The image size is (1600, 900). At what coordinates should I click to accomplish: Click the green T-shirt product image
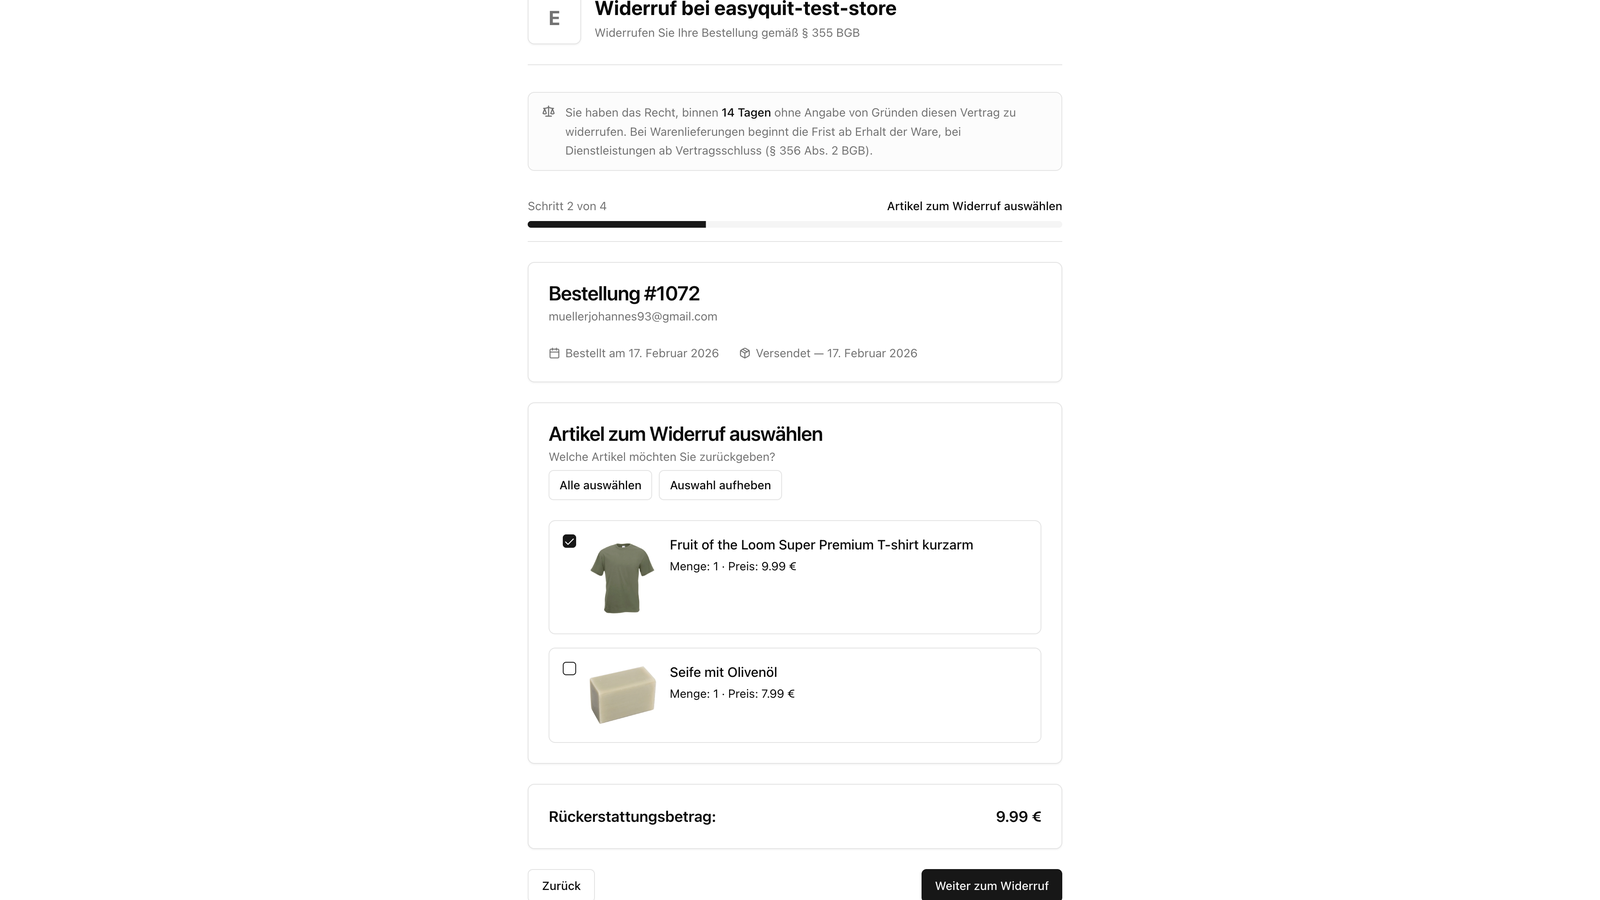622,577
